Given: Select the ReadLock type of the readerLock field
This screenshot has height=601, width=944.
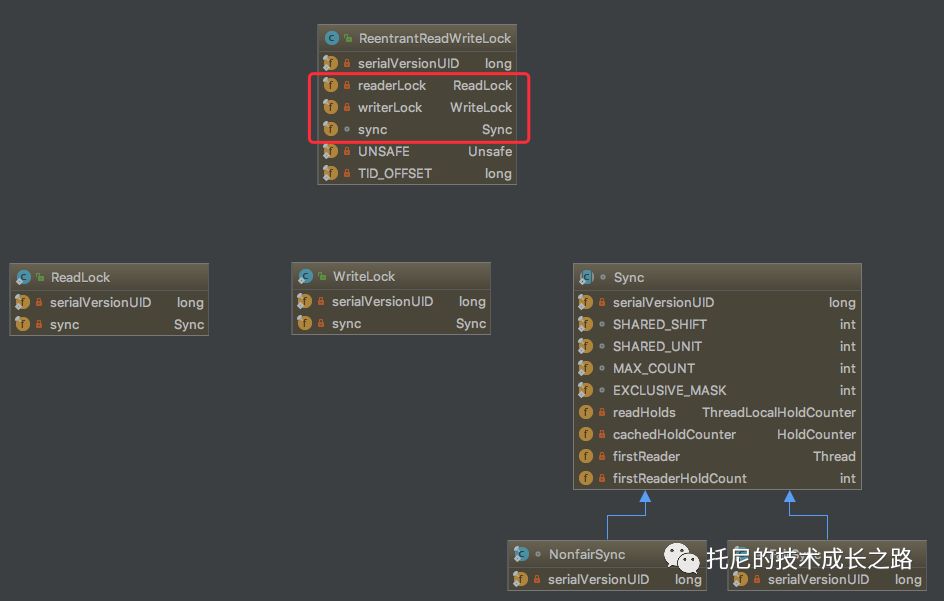Looking at the screenshot, I should point(482,86).
